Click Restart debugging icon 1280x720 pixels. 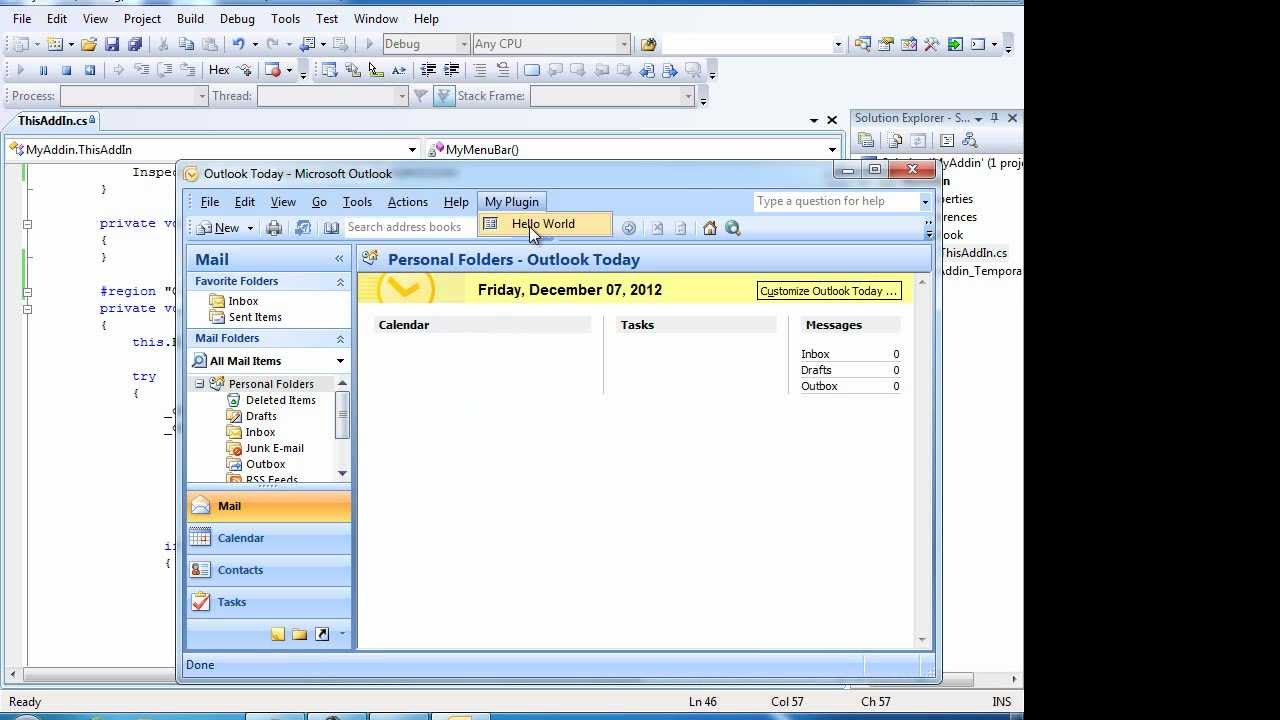[90, 70]
